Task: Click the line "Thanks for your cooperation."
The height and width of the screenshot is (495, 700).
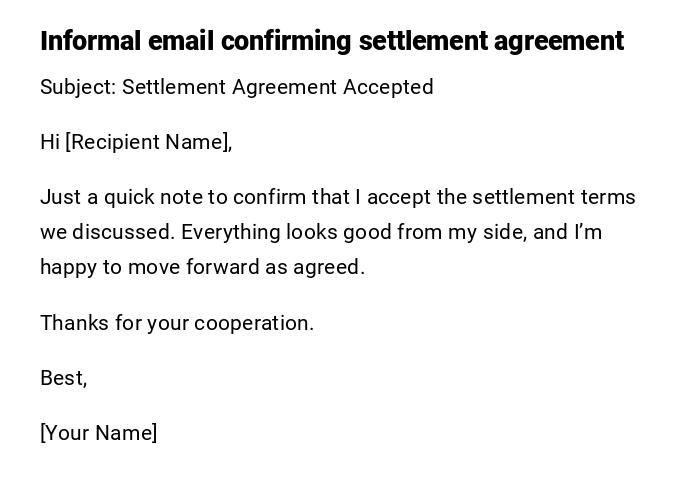Action: point(177,323)
